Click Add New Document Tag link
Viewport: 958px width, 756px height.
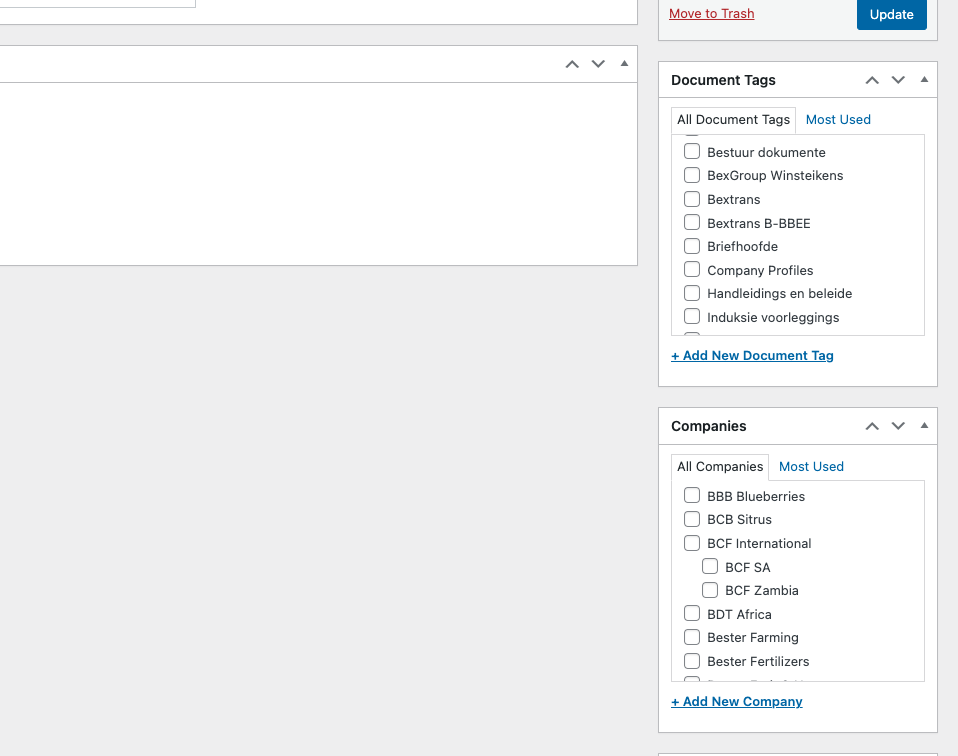pos(752,356)
